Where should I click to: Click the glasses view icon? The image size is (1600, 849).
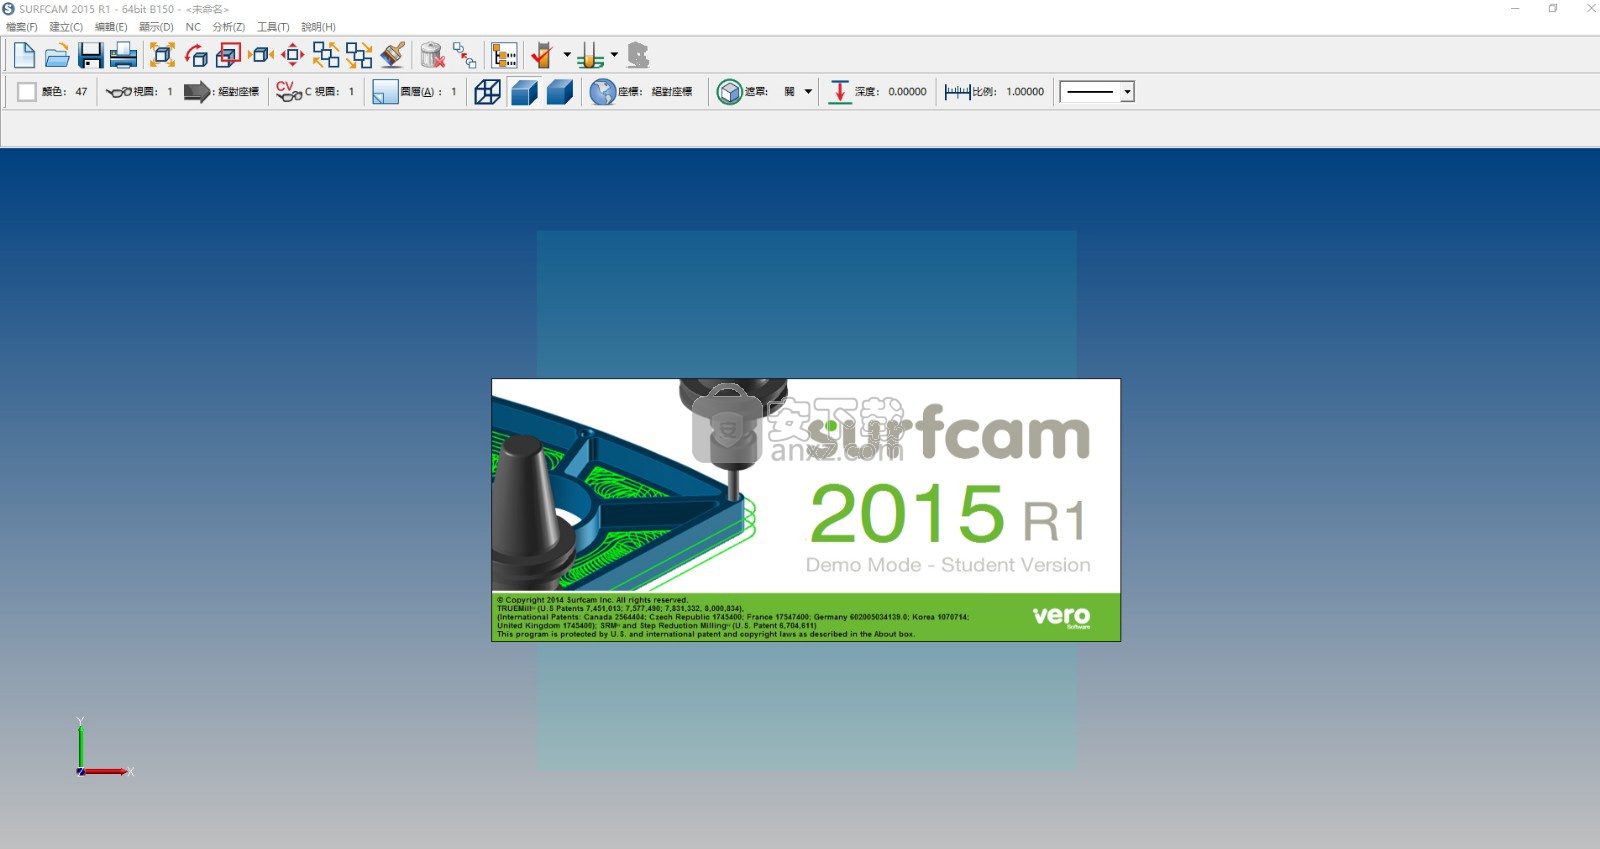(x=119, y=92)
